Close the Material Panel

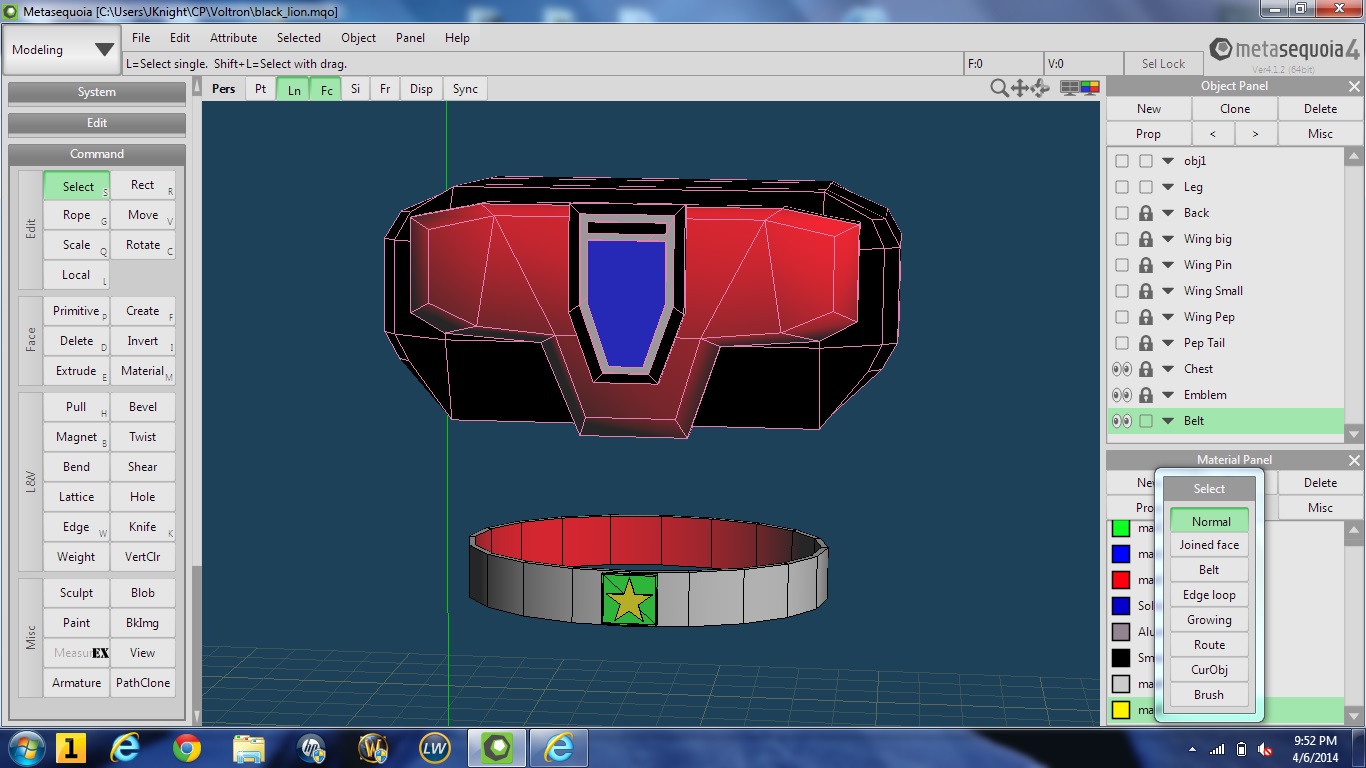click(x=1354, y=460)
